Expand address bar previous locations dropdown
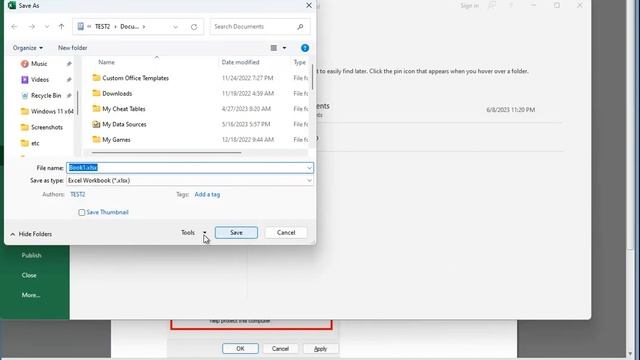Screen dimensions: 640x360 click(176, 27)
